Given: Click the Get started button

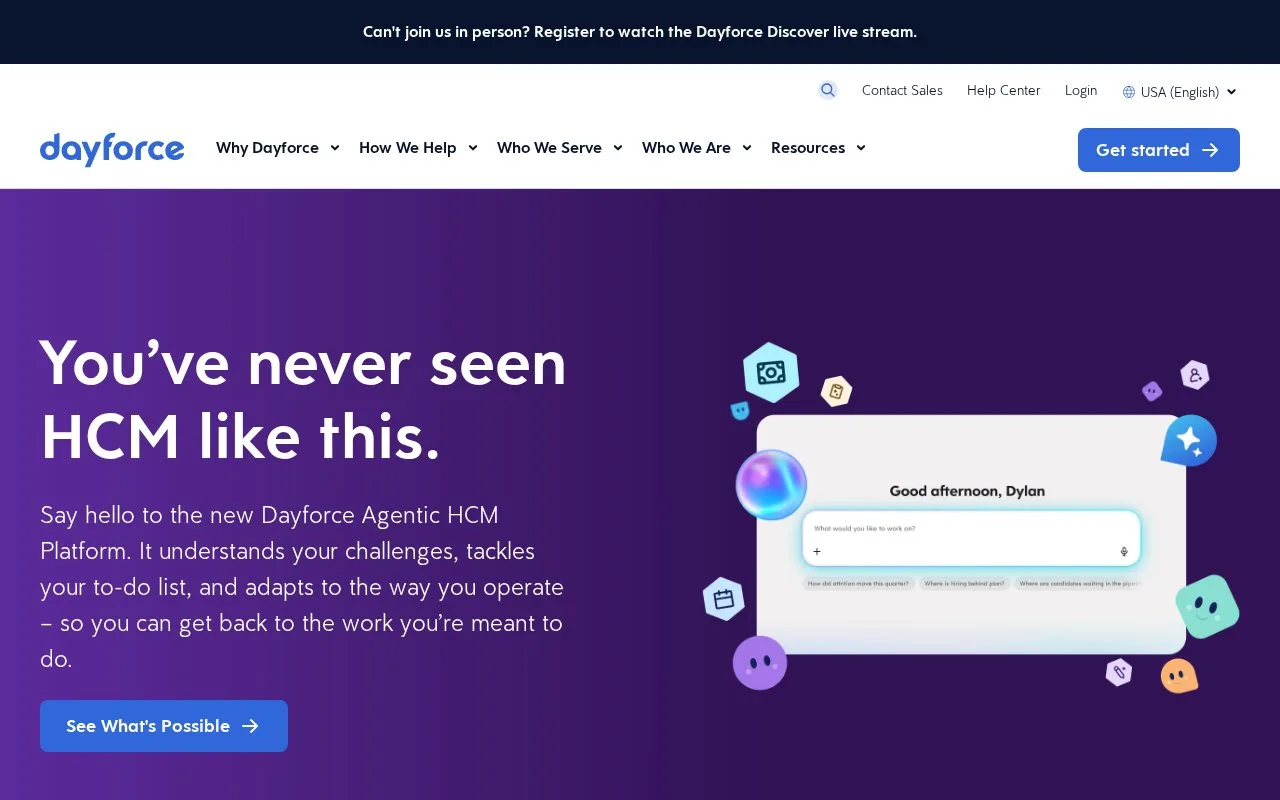Looking at the screenshot, I should (1159, 150).
